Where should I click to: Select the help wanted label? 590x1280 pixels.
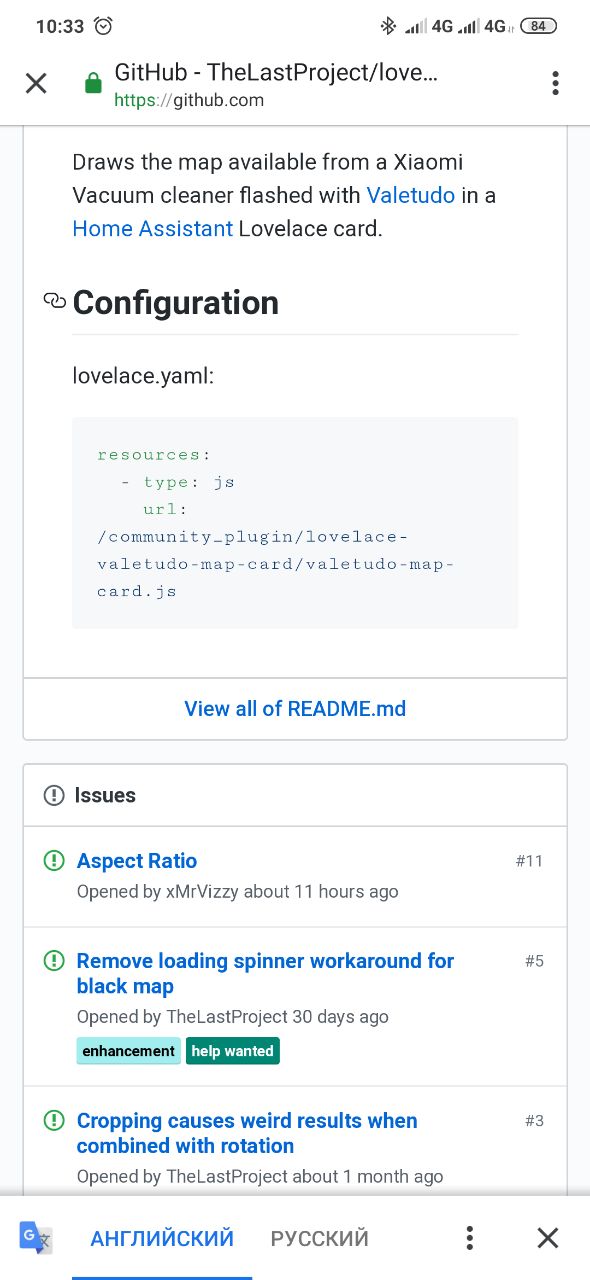coord(233,1051)
